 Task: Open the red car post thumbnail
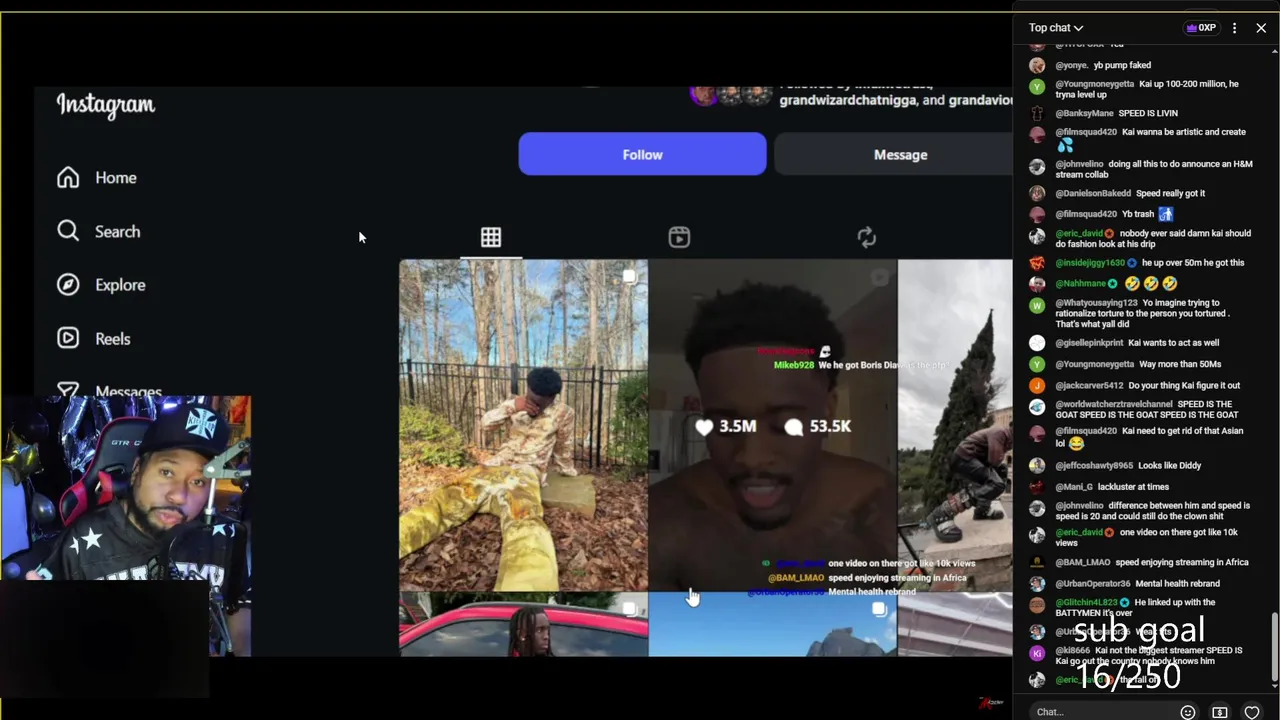(x=523, y=624)
